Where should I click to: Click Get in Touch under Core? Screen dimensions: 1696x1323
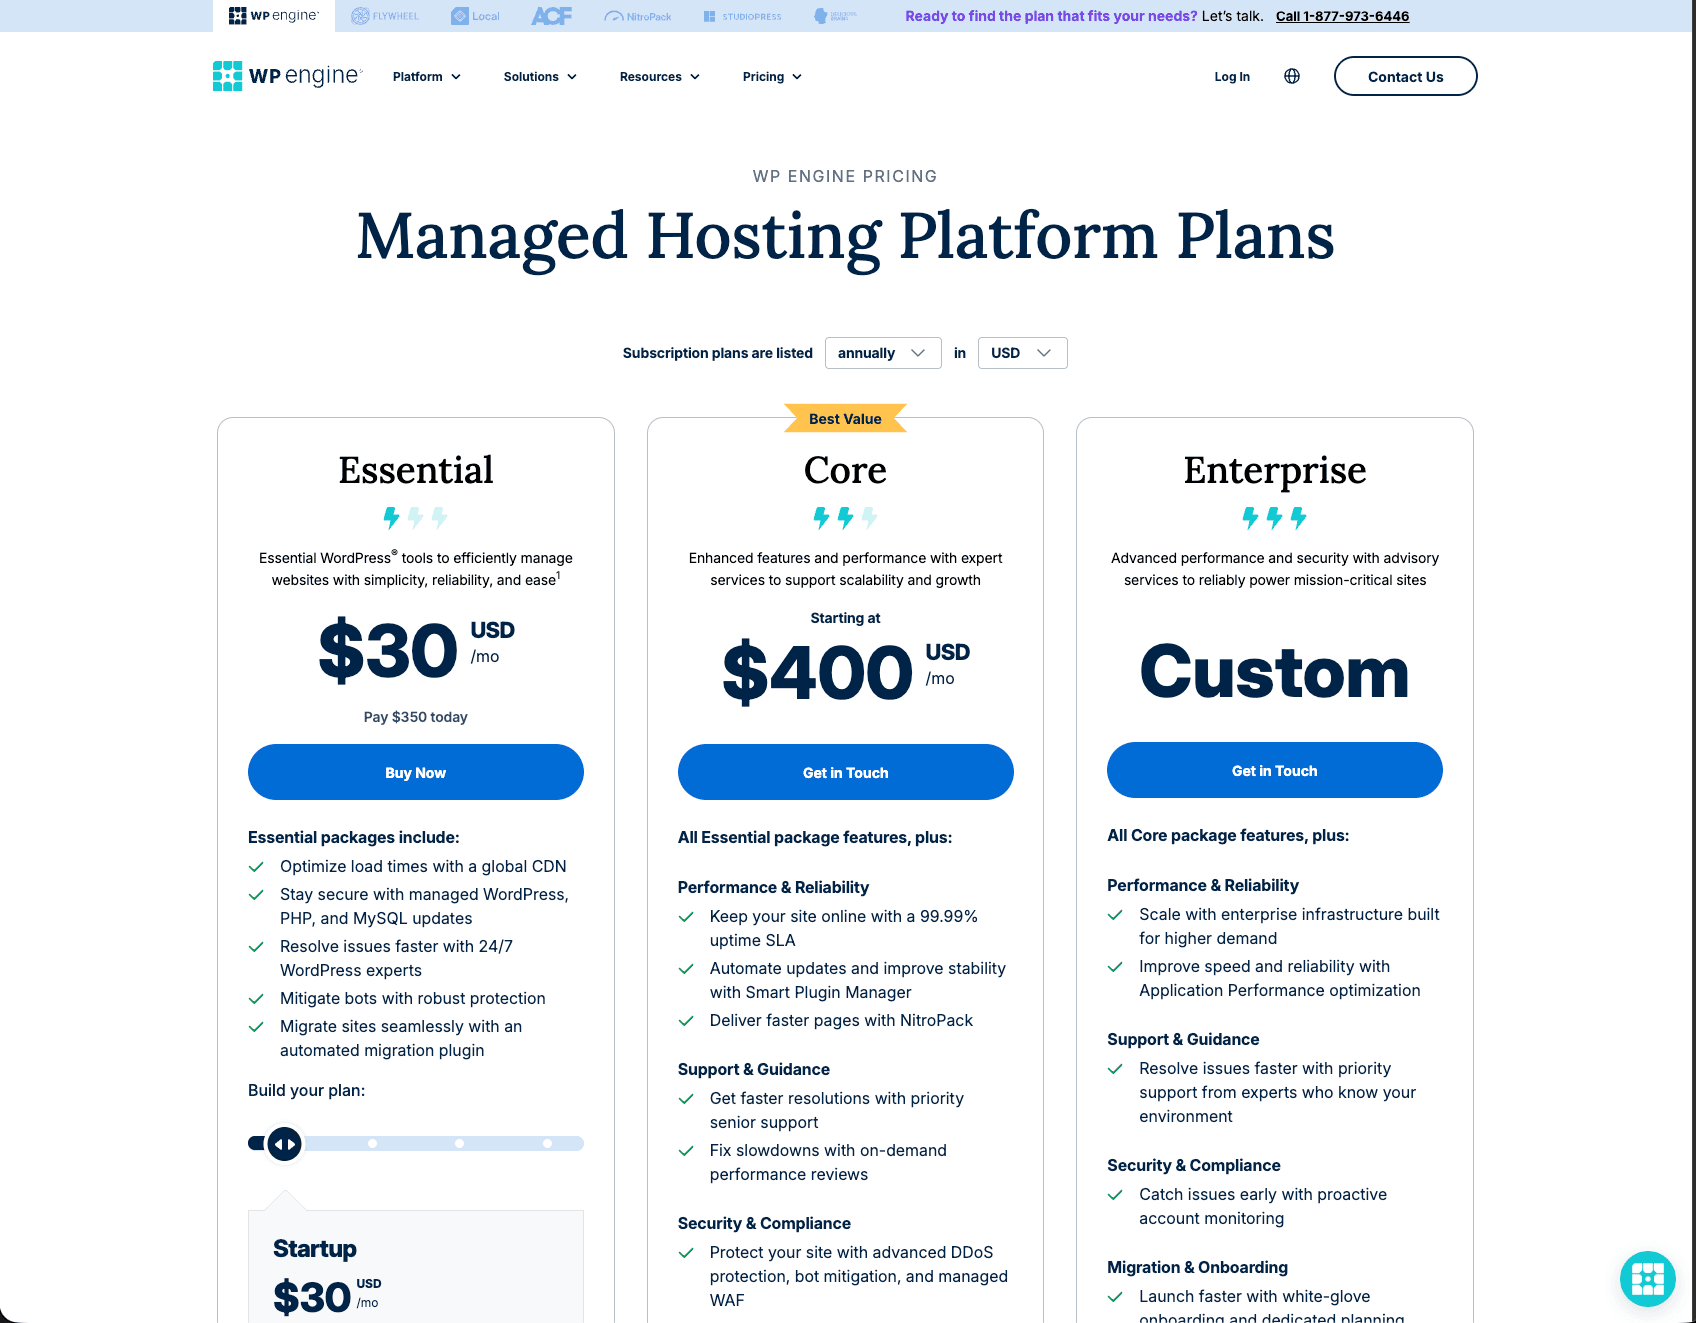pos(846,772)
